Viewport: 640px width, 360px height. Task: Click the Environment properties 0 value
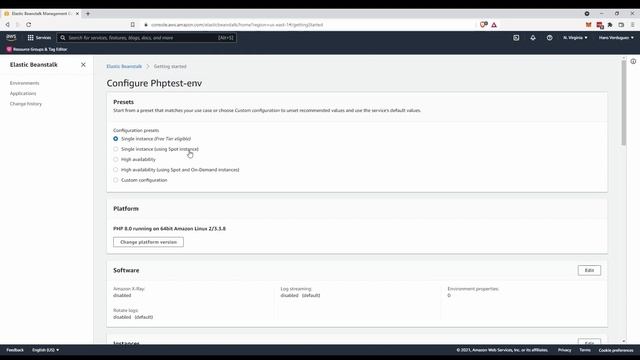(x=449, y=295)
